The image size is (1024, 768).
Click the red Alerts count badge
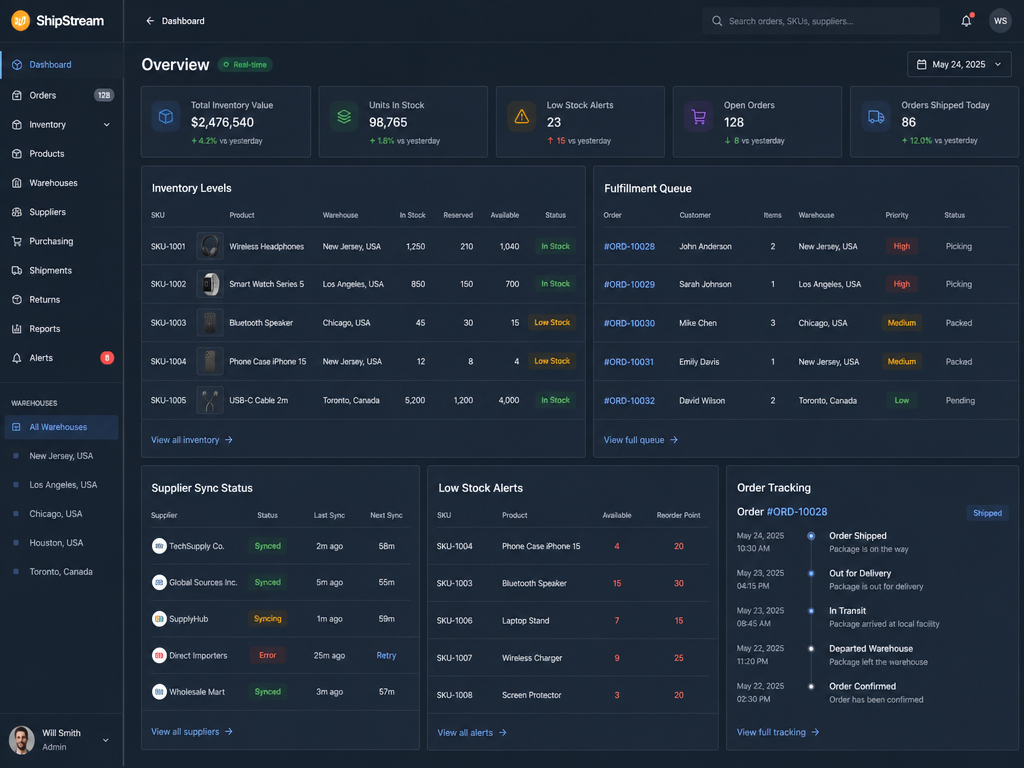(x=107, y=358)
